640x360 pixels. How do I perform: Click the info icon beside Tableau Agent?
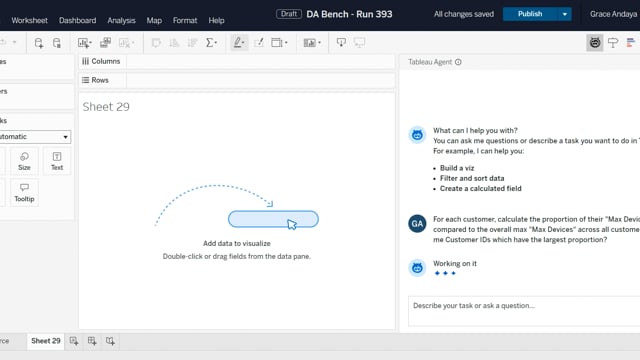458,62
